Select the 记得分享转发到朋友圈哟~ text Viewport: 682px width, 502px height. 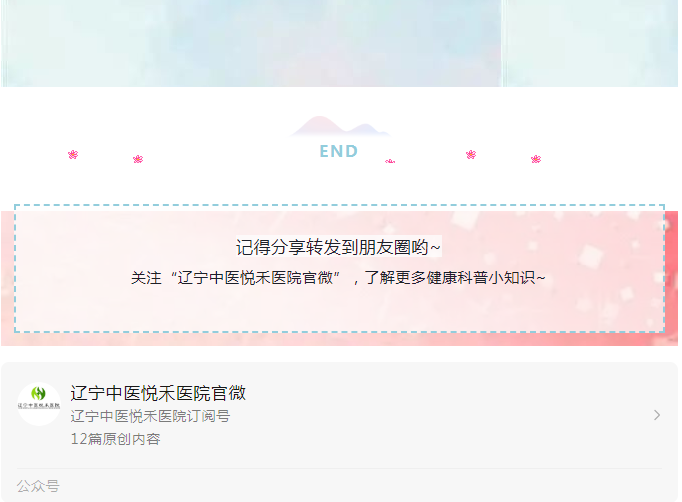(x=339, y=247)
